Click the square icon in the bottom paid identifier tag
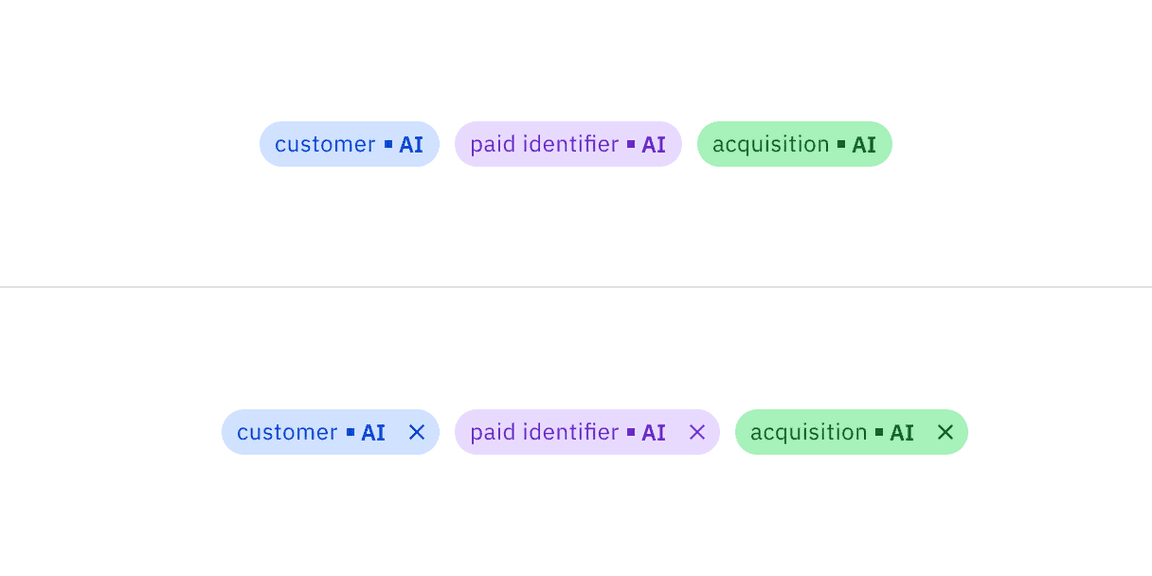The height and width of the screenshot is (576, 1152). tap(631, 433)
